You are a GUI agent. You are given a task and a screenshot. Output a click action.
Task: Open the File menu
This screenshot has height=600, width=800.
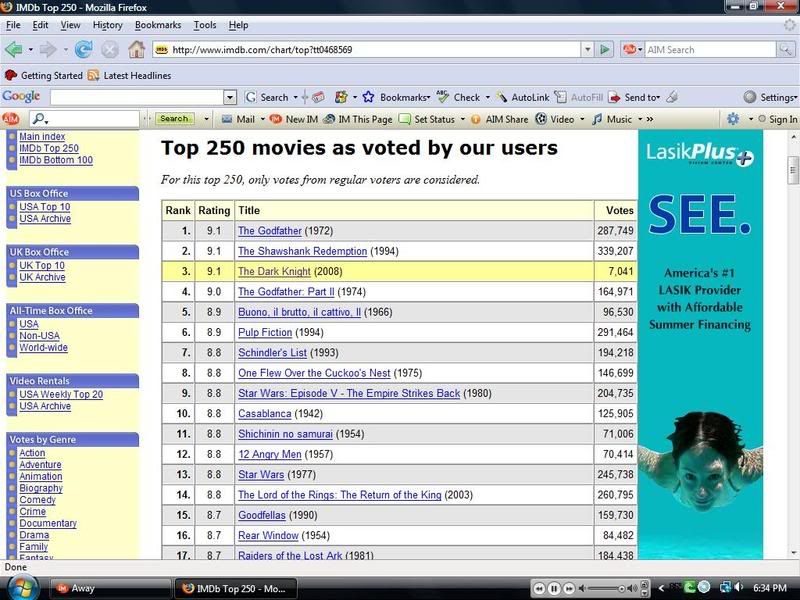point(13,25)
